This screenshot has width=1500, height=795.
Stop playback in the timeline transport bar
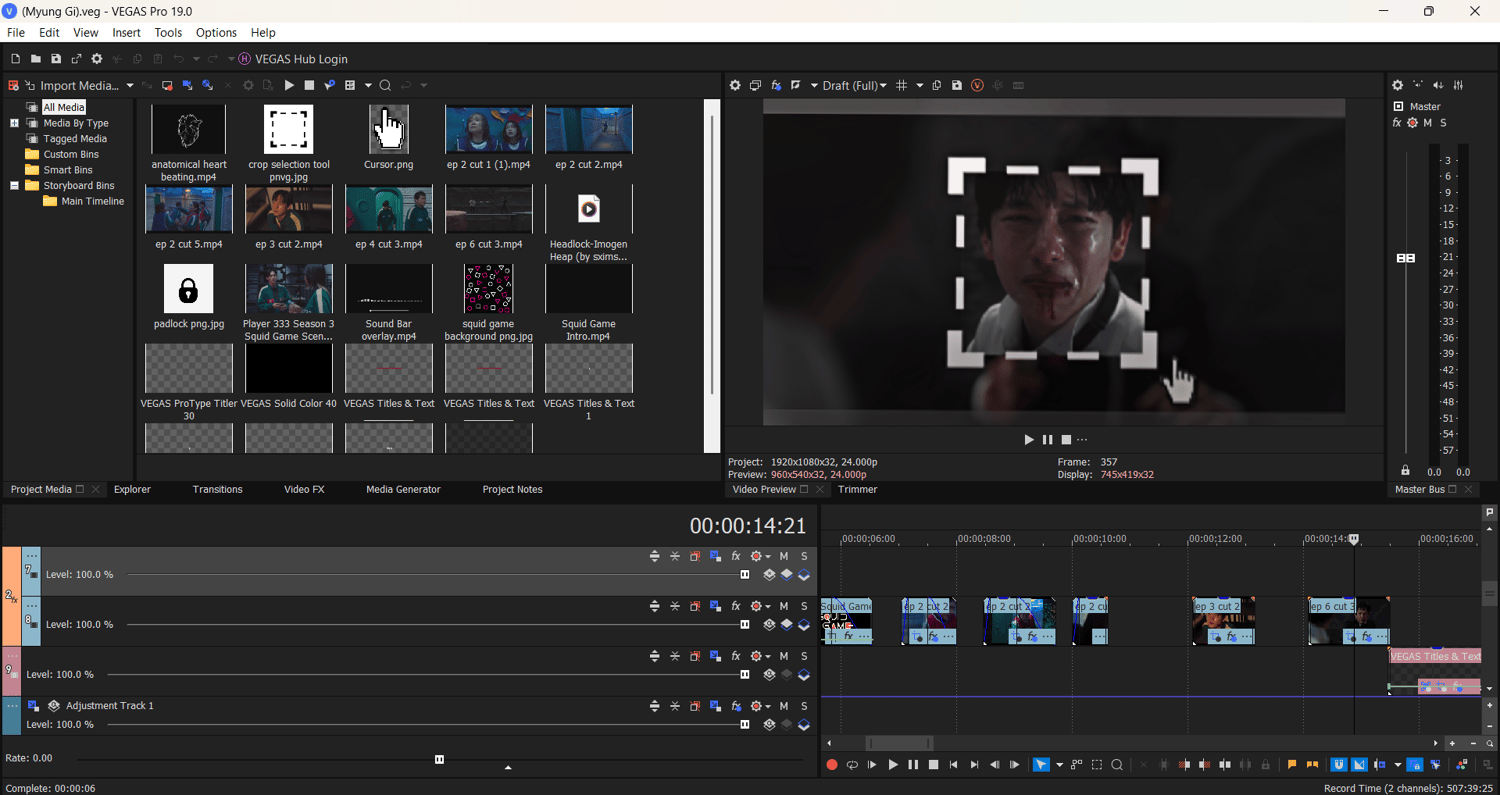point(933,765)
